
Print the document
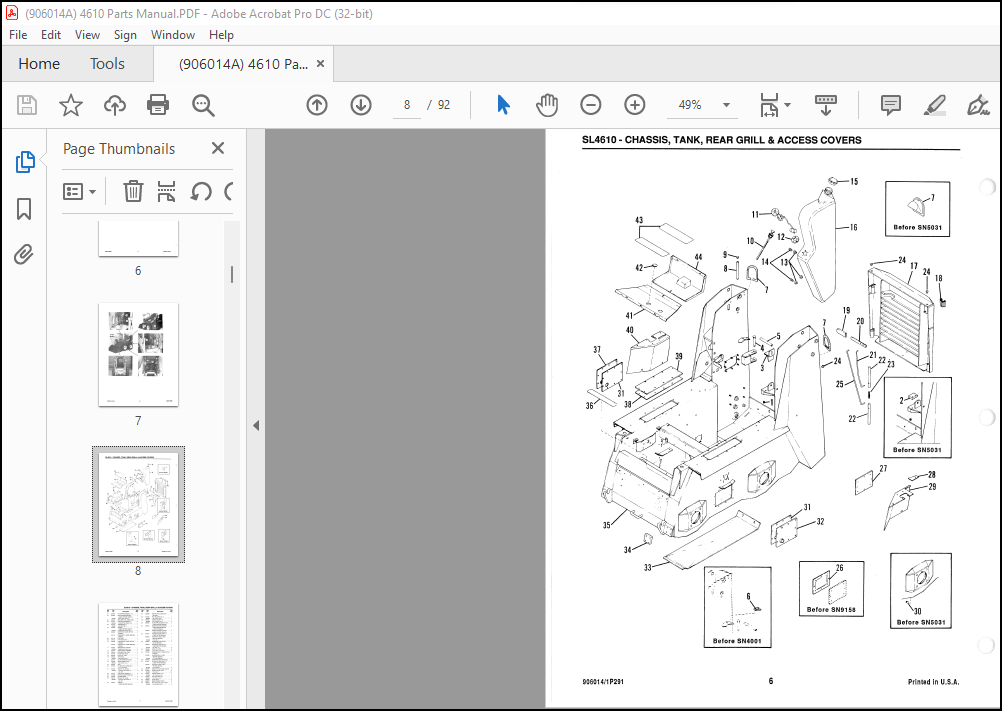158,105
